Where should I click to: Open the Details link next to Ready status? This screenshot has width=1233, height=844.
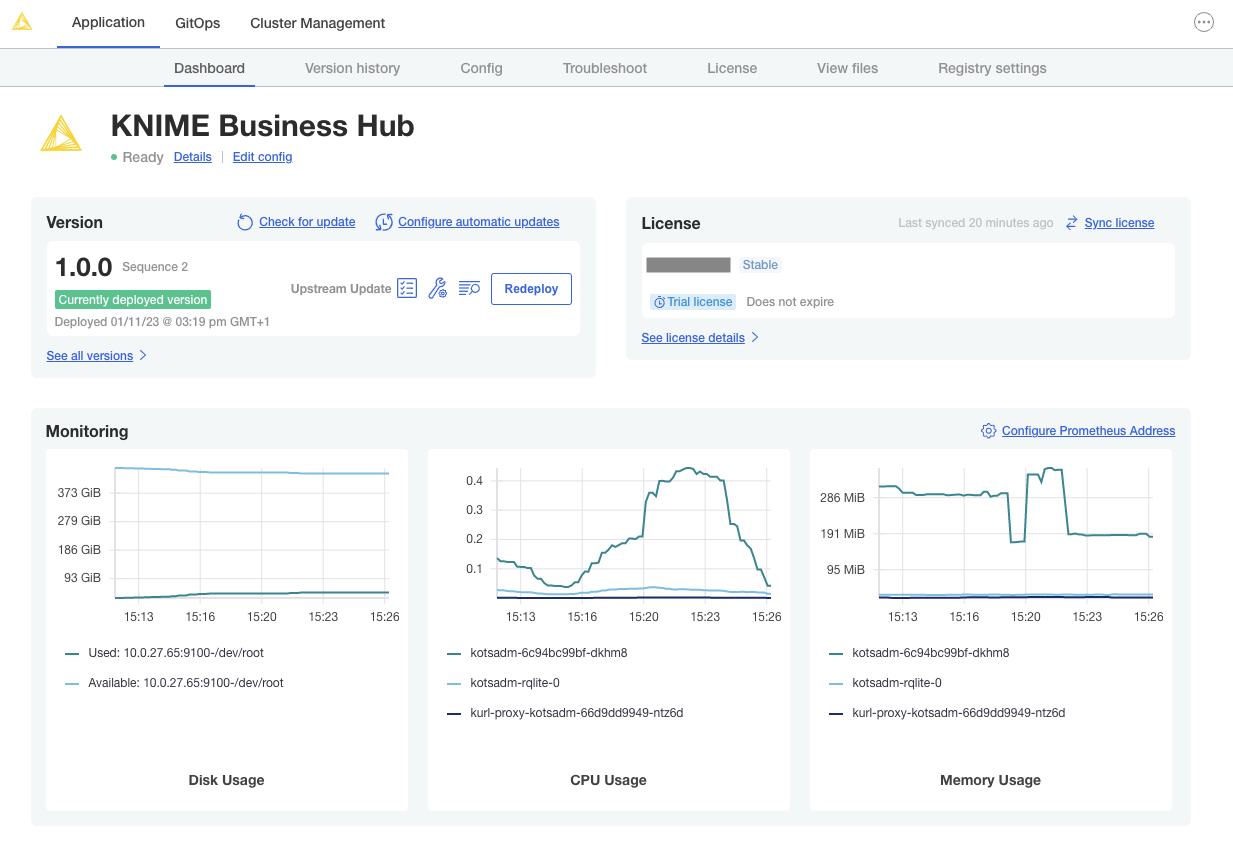[x=192, y=157]
